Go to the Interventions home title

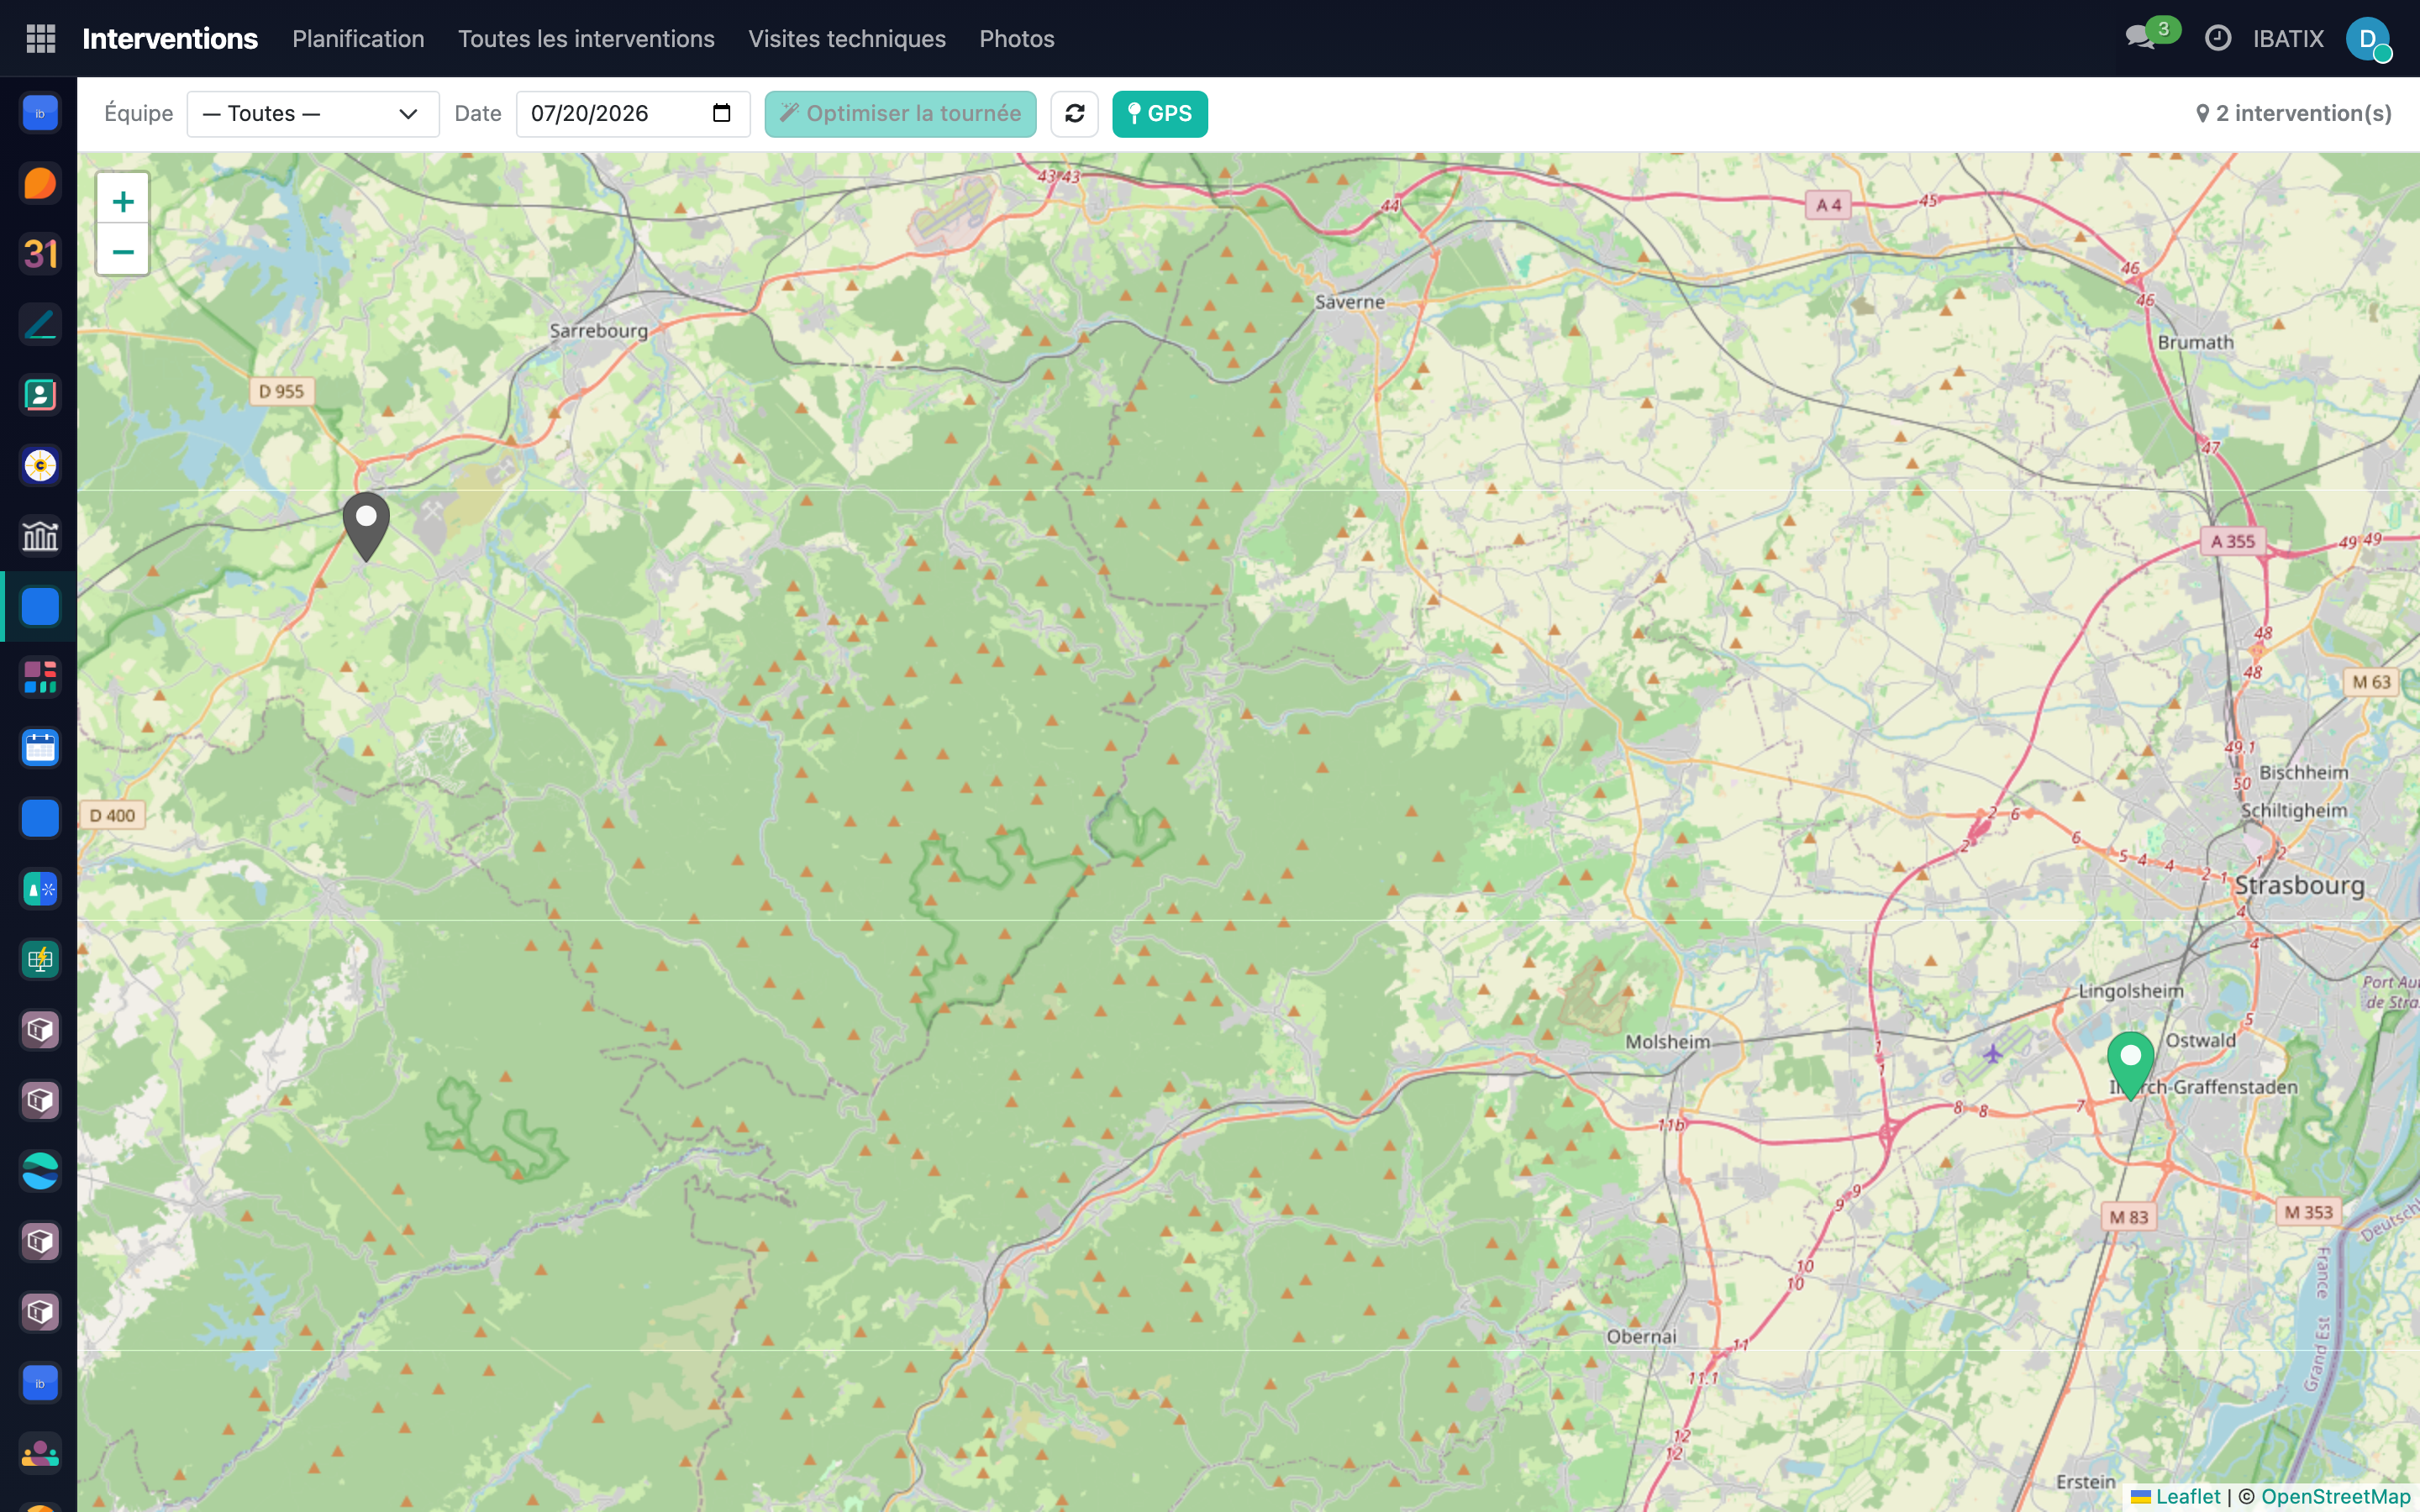170,38
